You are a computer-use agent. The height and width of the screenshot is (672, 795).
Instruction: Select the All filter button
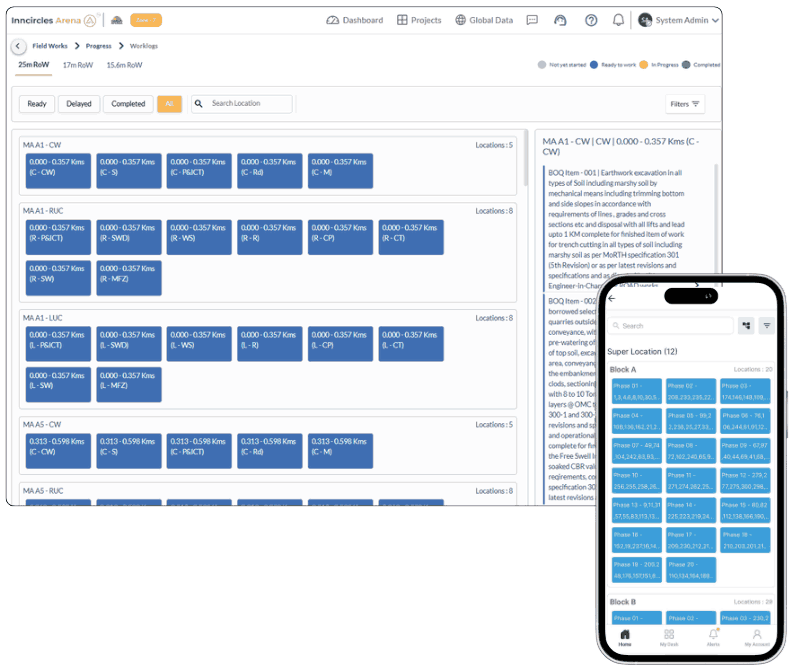pos(169,104)
